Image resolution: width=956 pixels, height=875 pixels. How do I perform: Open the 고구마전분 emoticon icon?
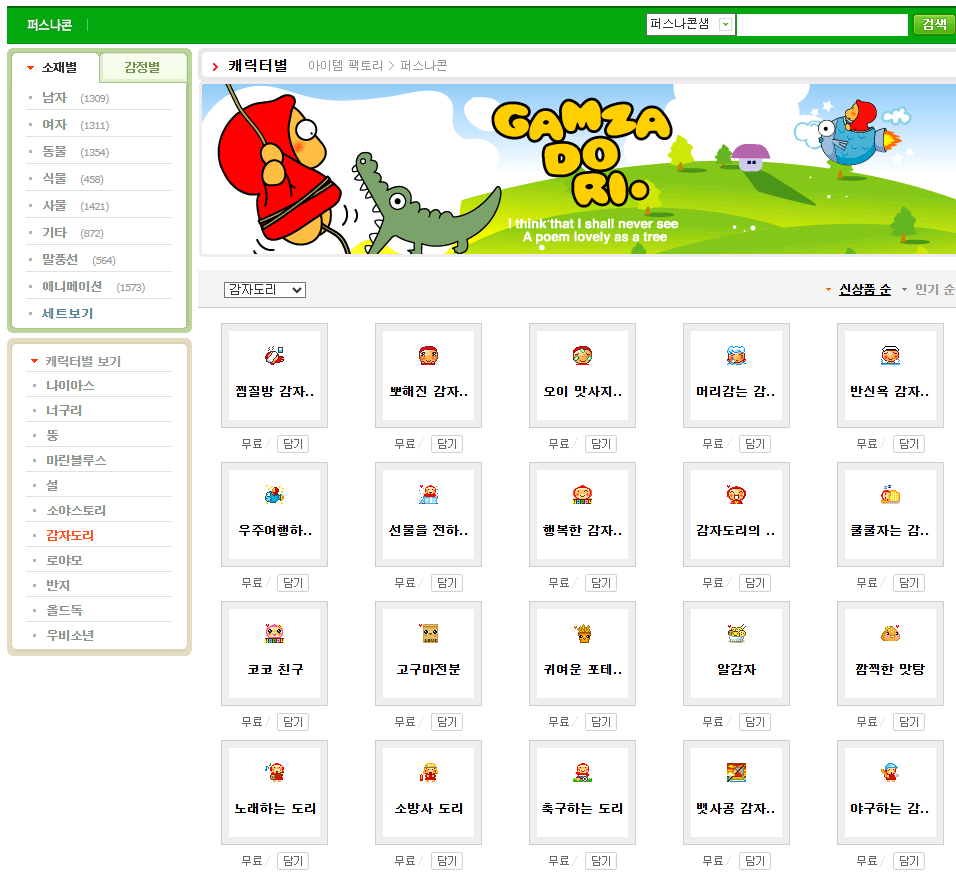pos(429,633)
